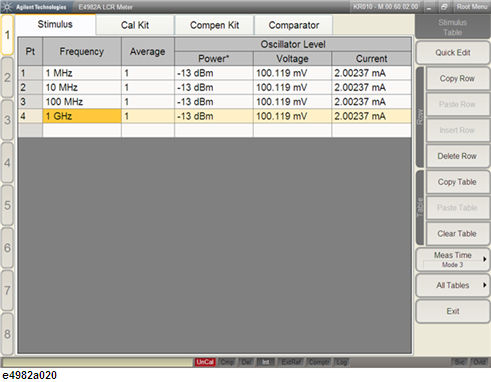491x382 pixels.
Task: Click the Exit button
Action: point(453,311)
